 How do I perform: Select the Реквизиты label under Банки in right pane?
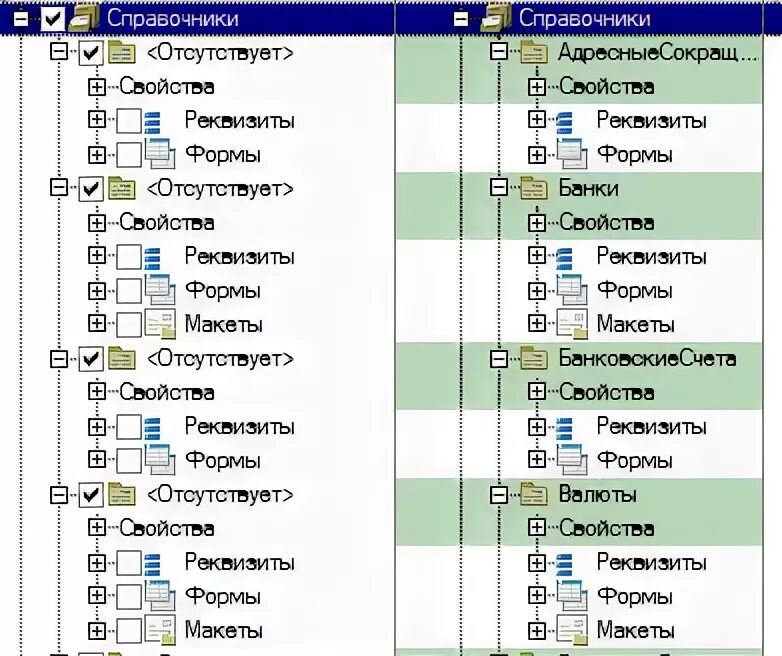coord(652,257)
